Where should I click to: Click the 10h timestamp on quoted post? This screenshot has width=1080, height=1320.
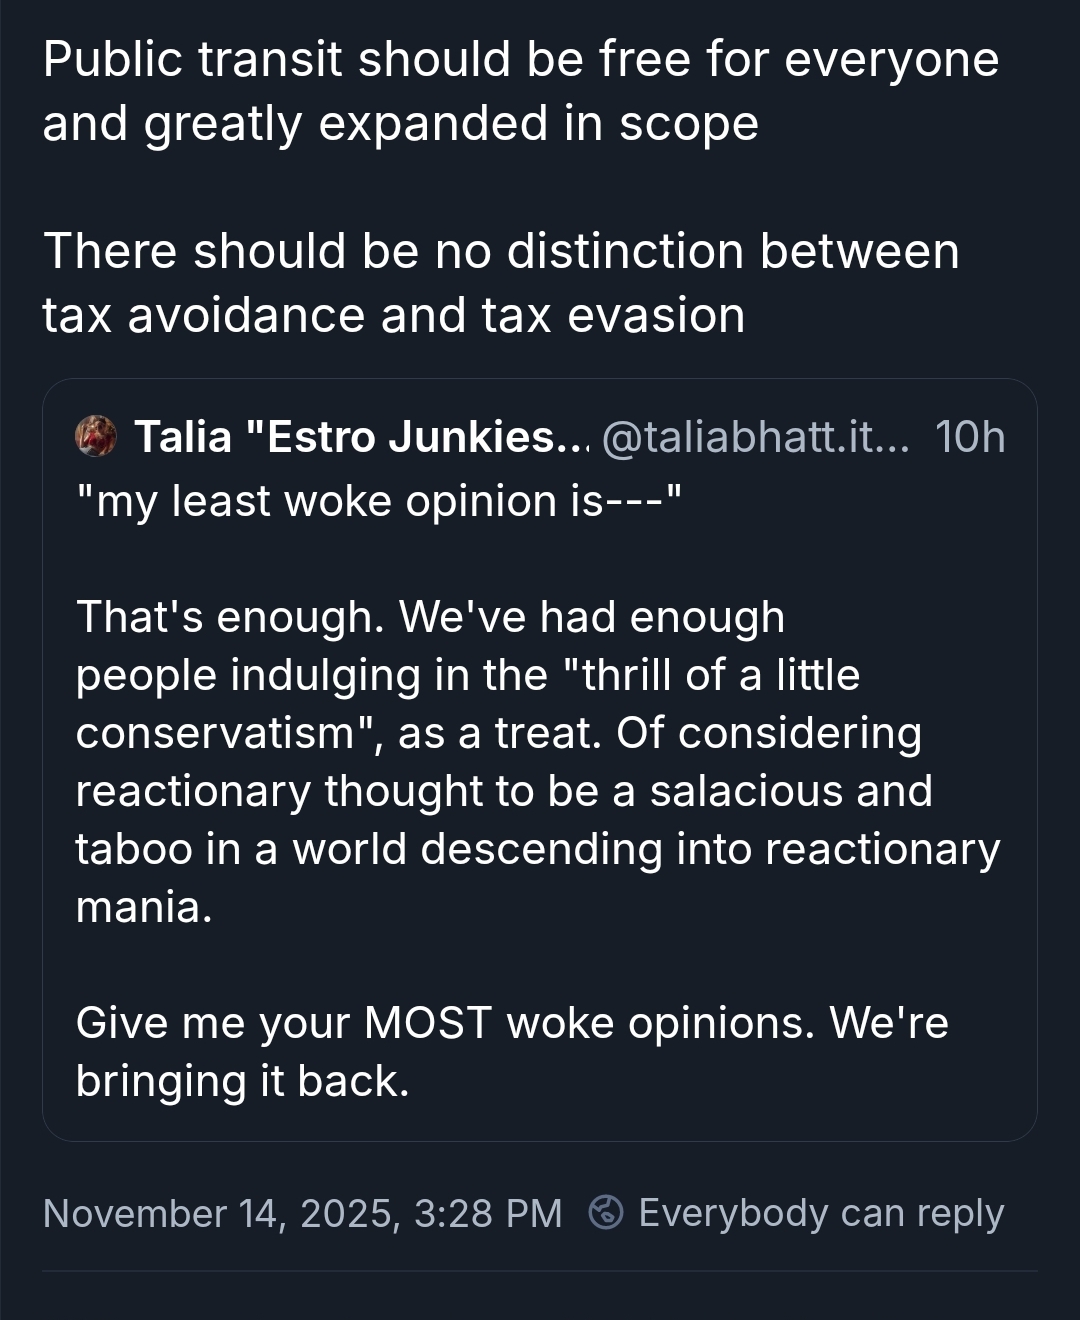969,437
